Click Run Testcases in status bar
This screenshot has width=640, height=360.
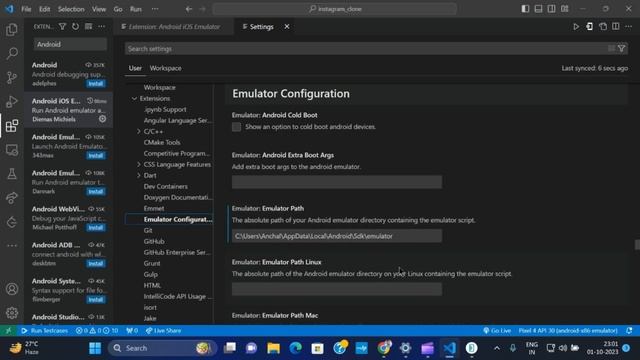coord(44,331)
